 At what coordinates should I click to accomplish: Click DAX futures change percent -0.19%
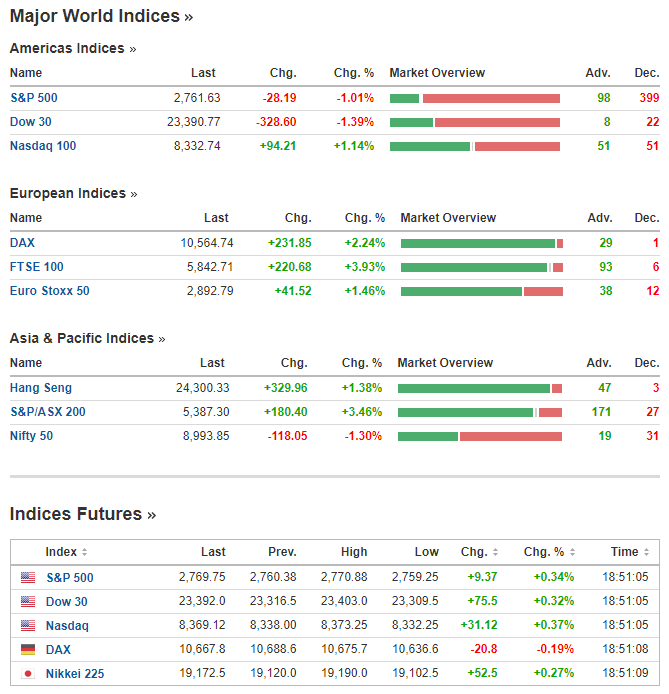coord(555,649)
